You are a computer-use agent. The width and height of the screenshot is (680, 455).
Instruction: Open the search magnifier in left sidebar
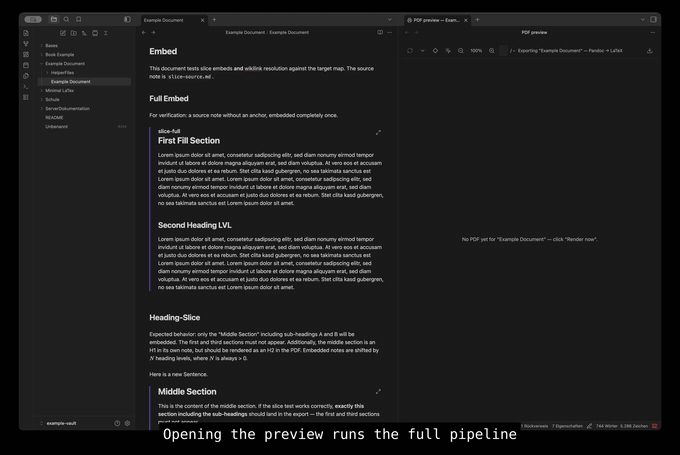[66, 20]
